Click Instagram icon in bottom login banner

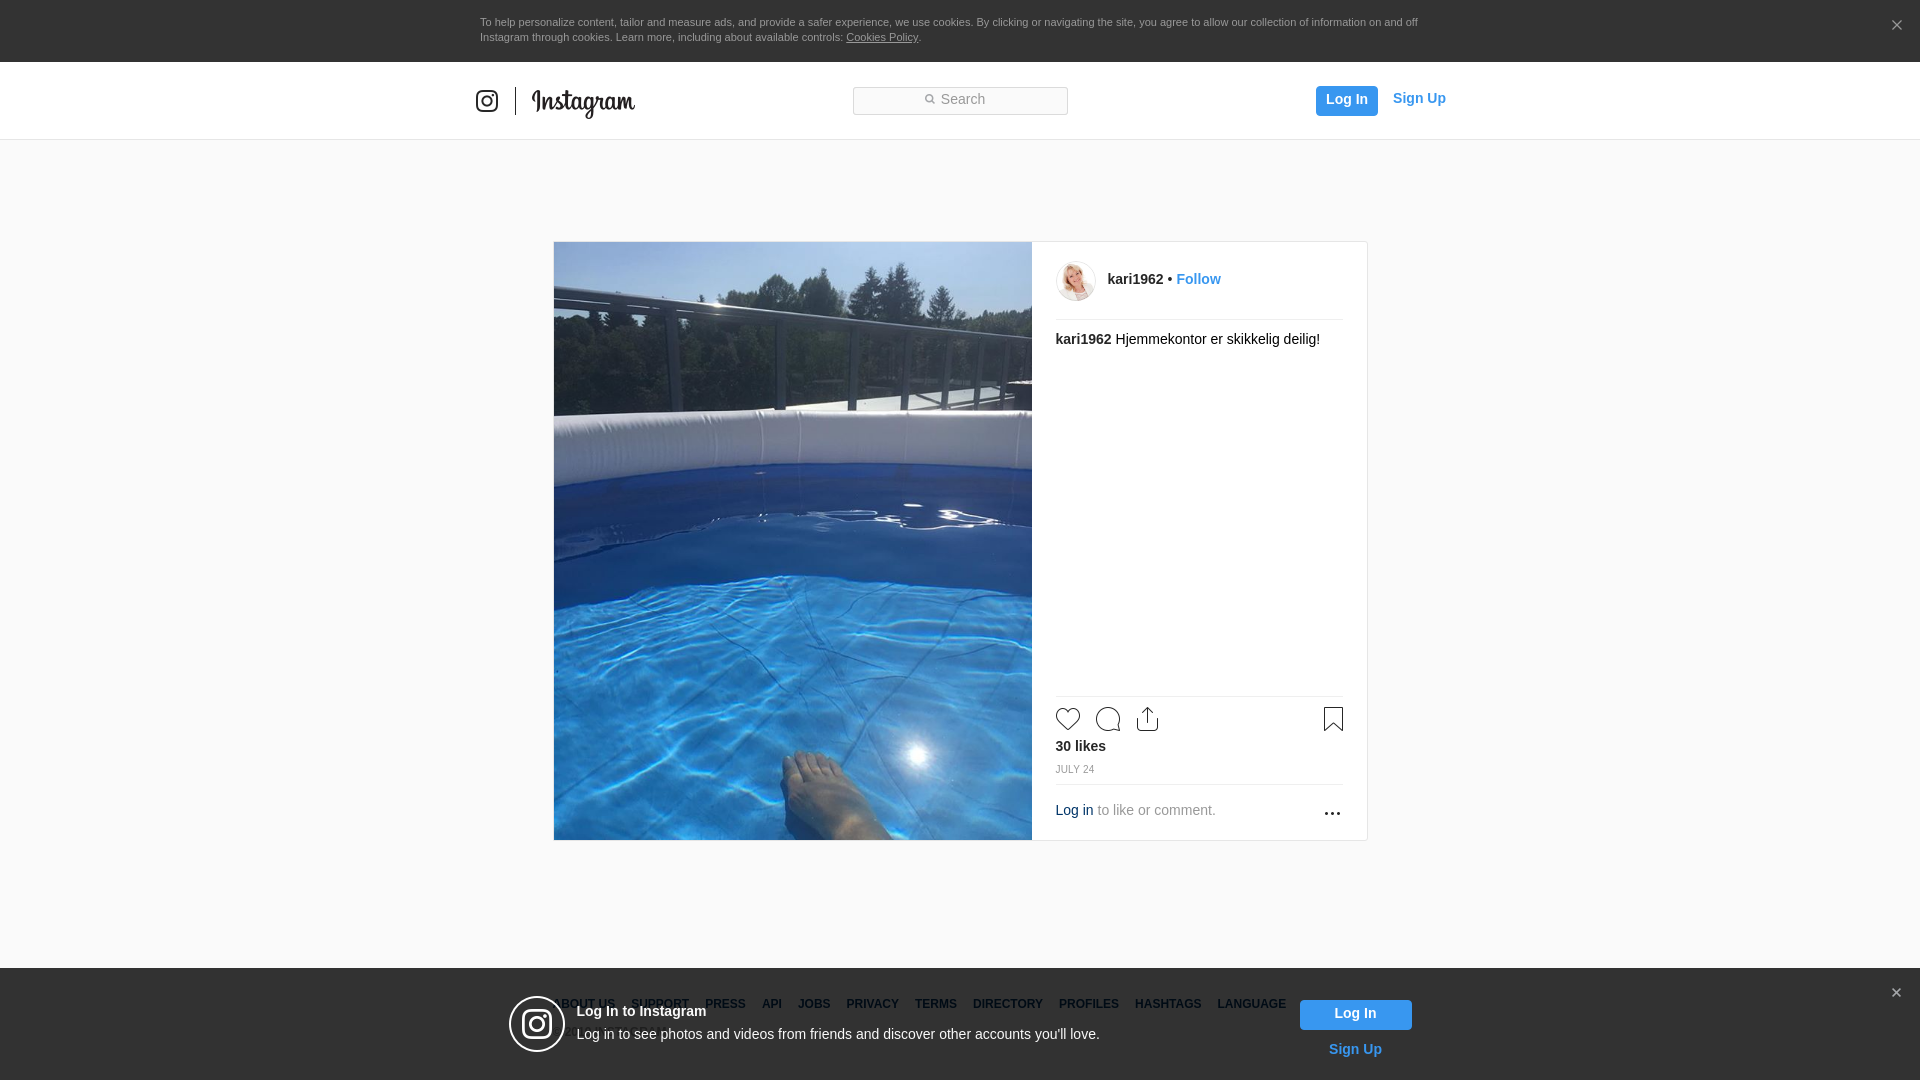pyautogui.click(x=537, y=1024)
